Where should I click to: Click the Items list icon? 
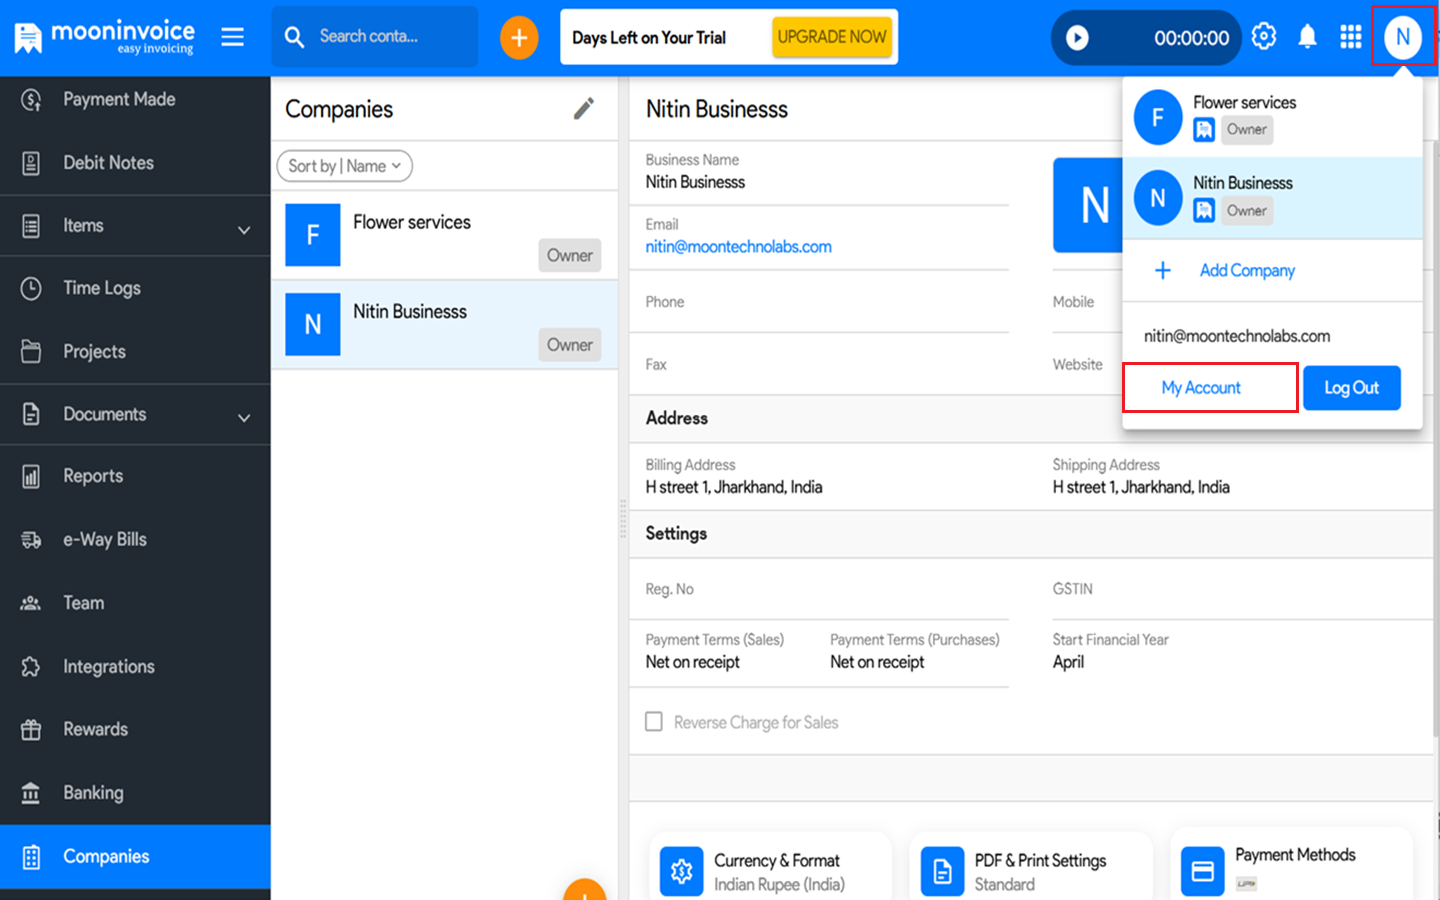click(x=31, y=226)
